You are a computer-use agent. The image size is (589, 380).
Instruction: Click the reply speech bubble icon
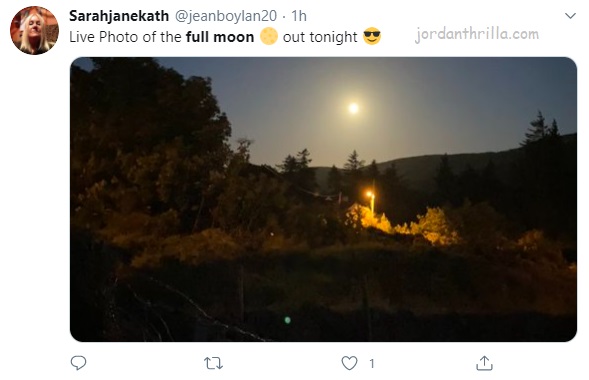click(79, 363)
